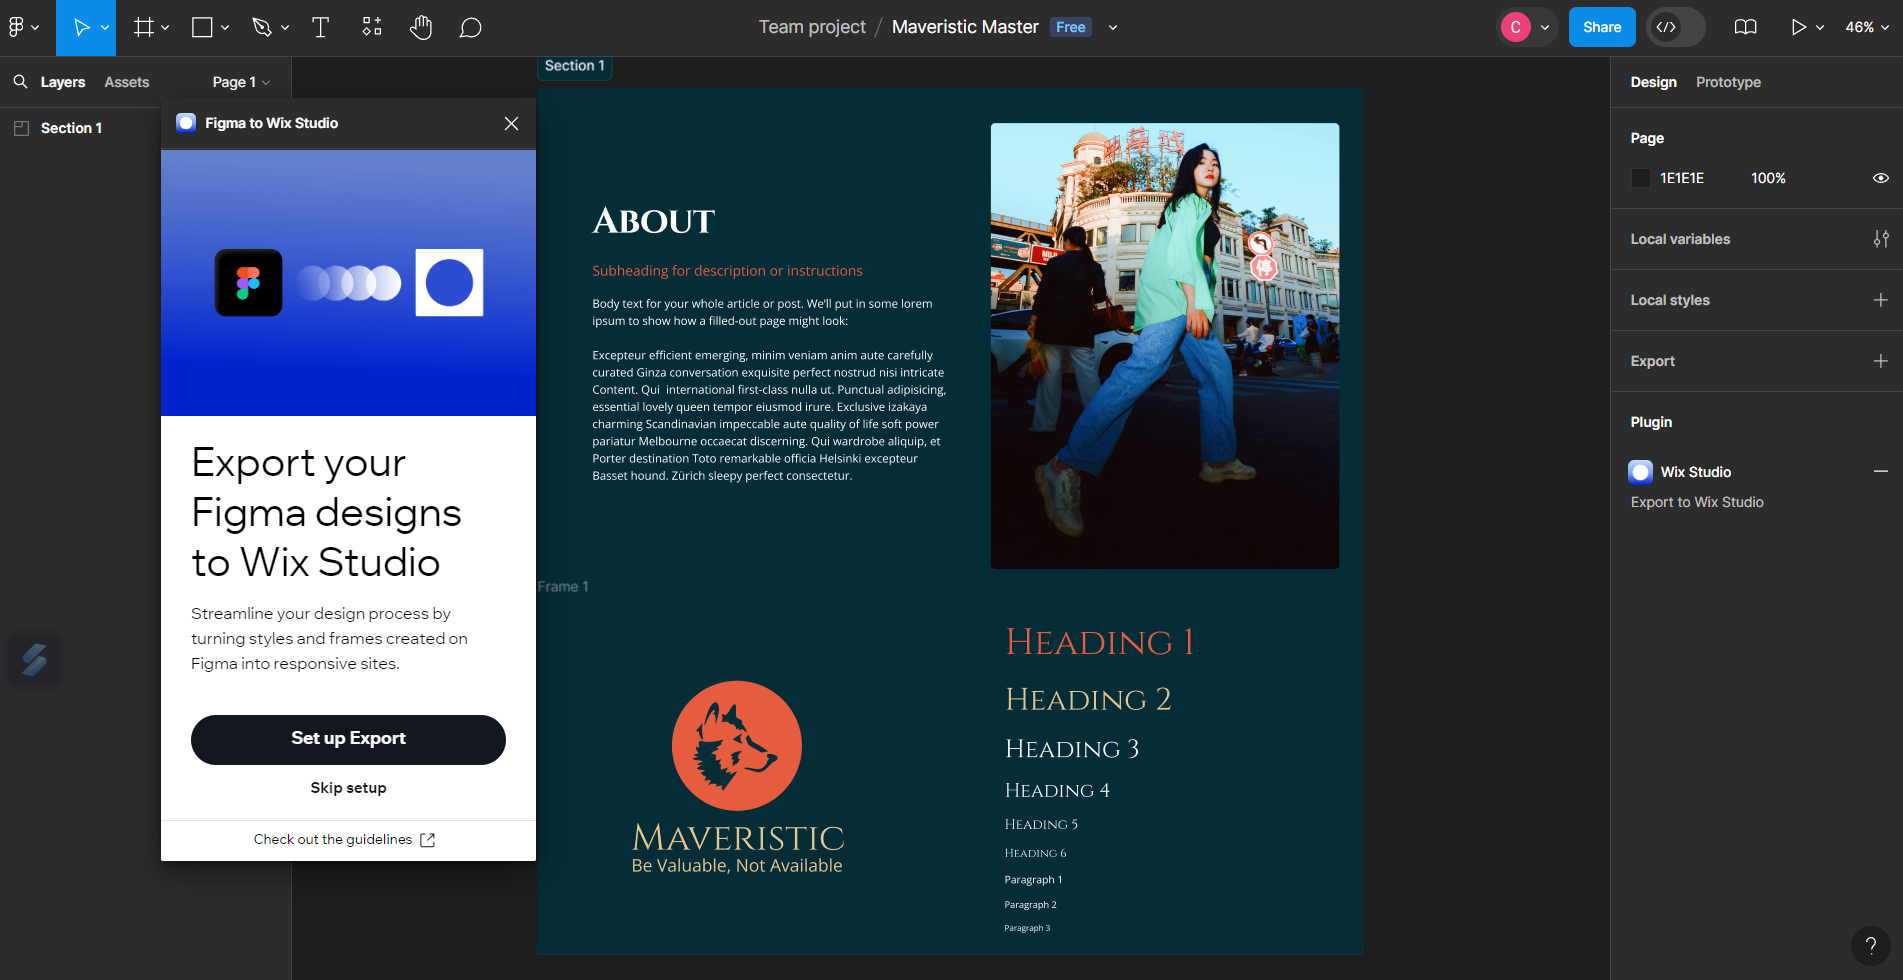
Task: Switch to the Assets tab
Action: (x=127, y=82)
